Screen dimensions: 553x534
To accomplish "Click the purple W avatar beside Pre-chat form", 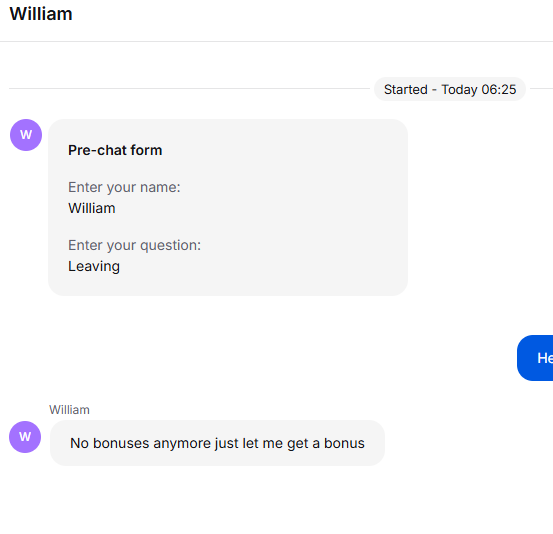I will (x=26, y=135).
